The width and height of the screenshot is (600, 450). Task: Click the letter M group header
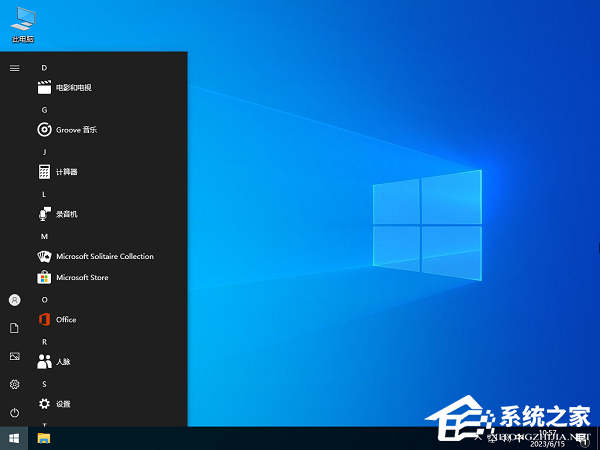(x=44, y=236)
